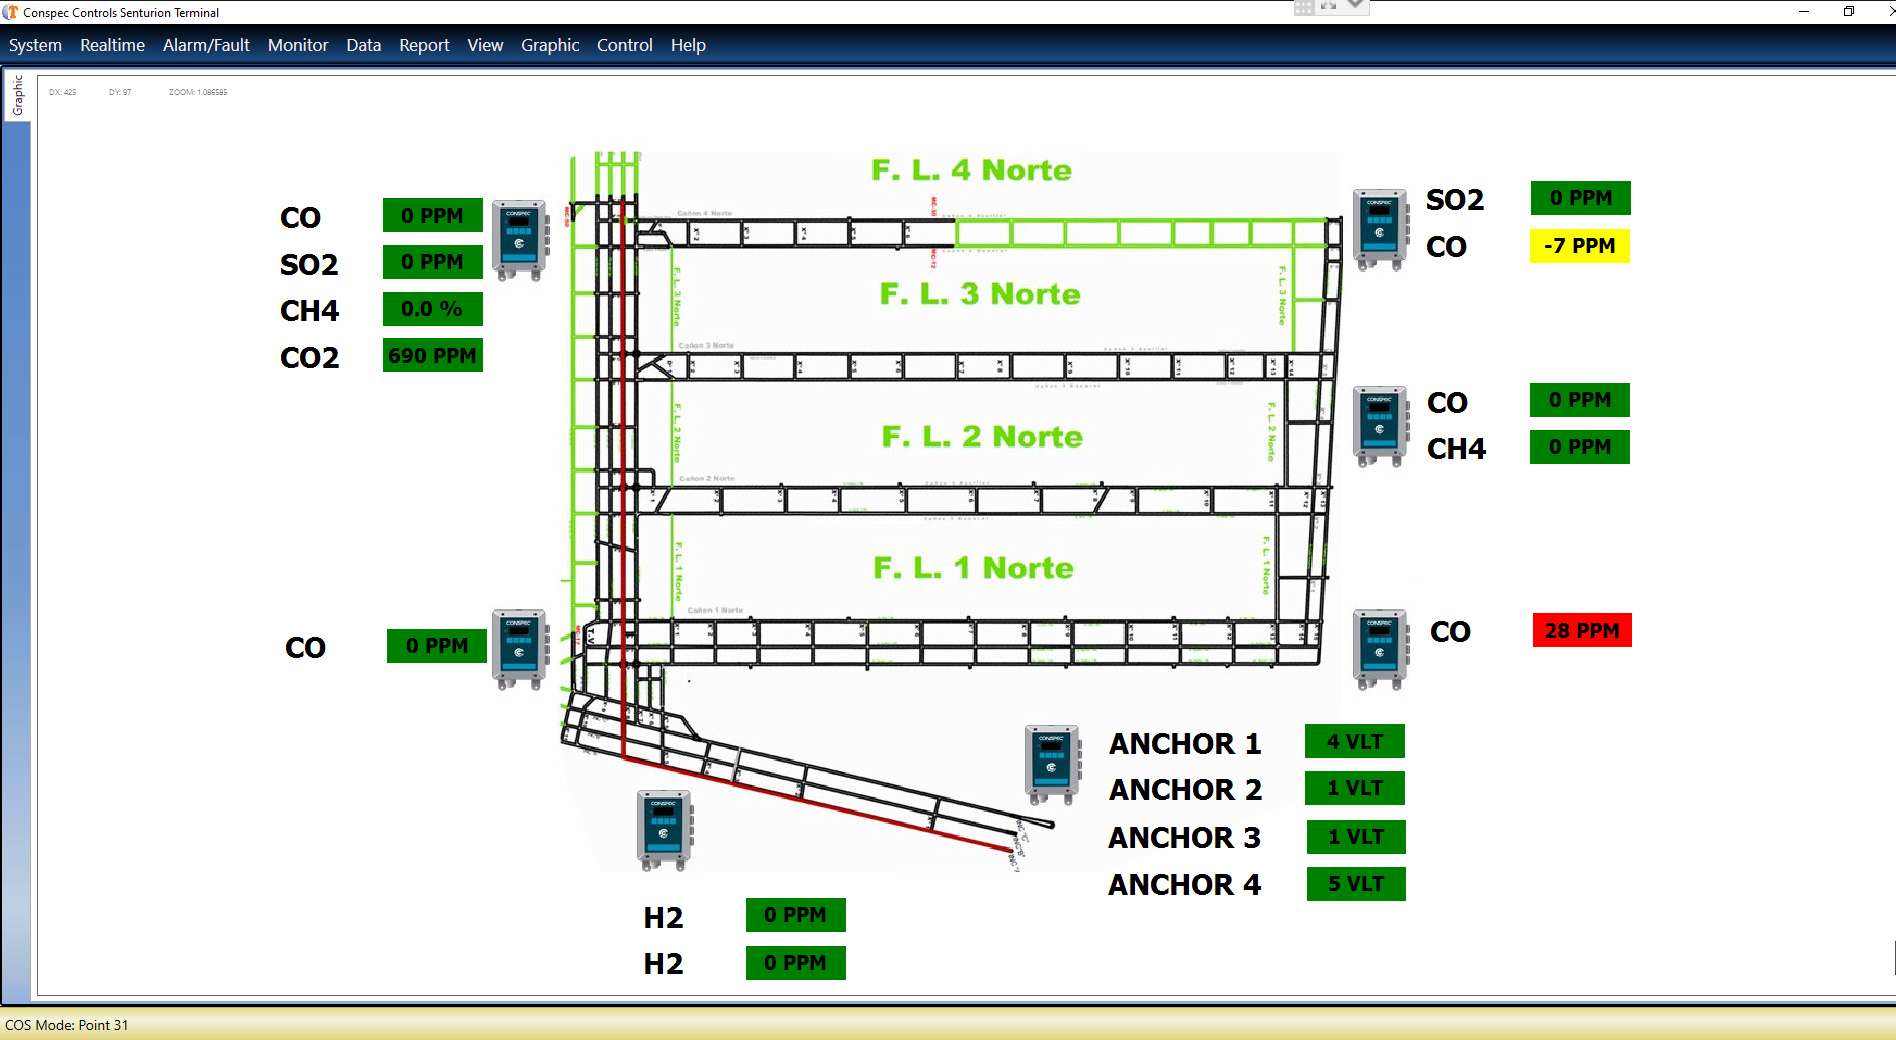Click the ANCHOR 1 4 VLT reading

tap(1354, 741)
